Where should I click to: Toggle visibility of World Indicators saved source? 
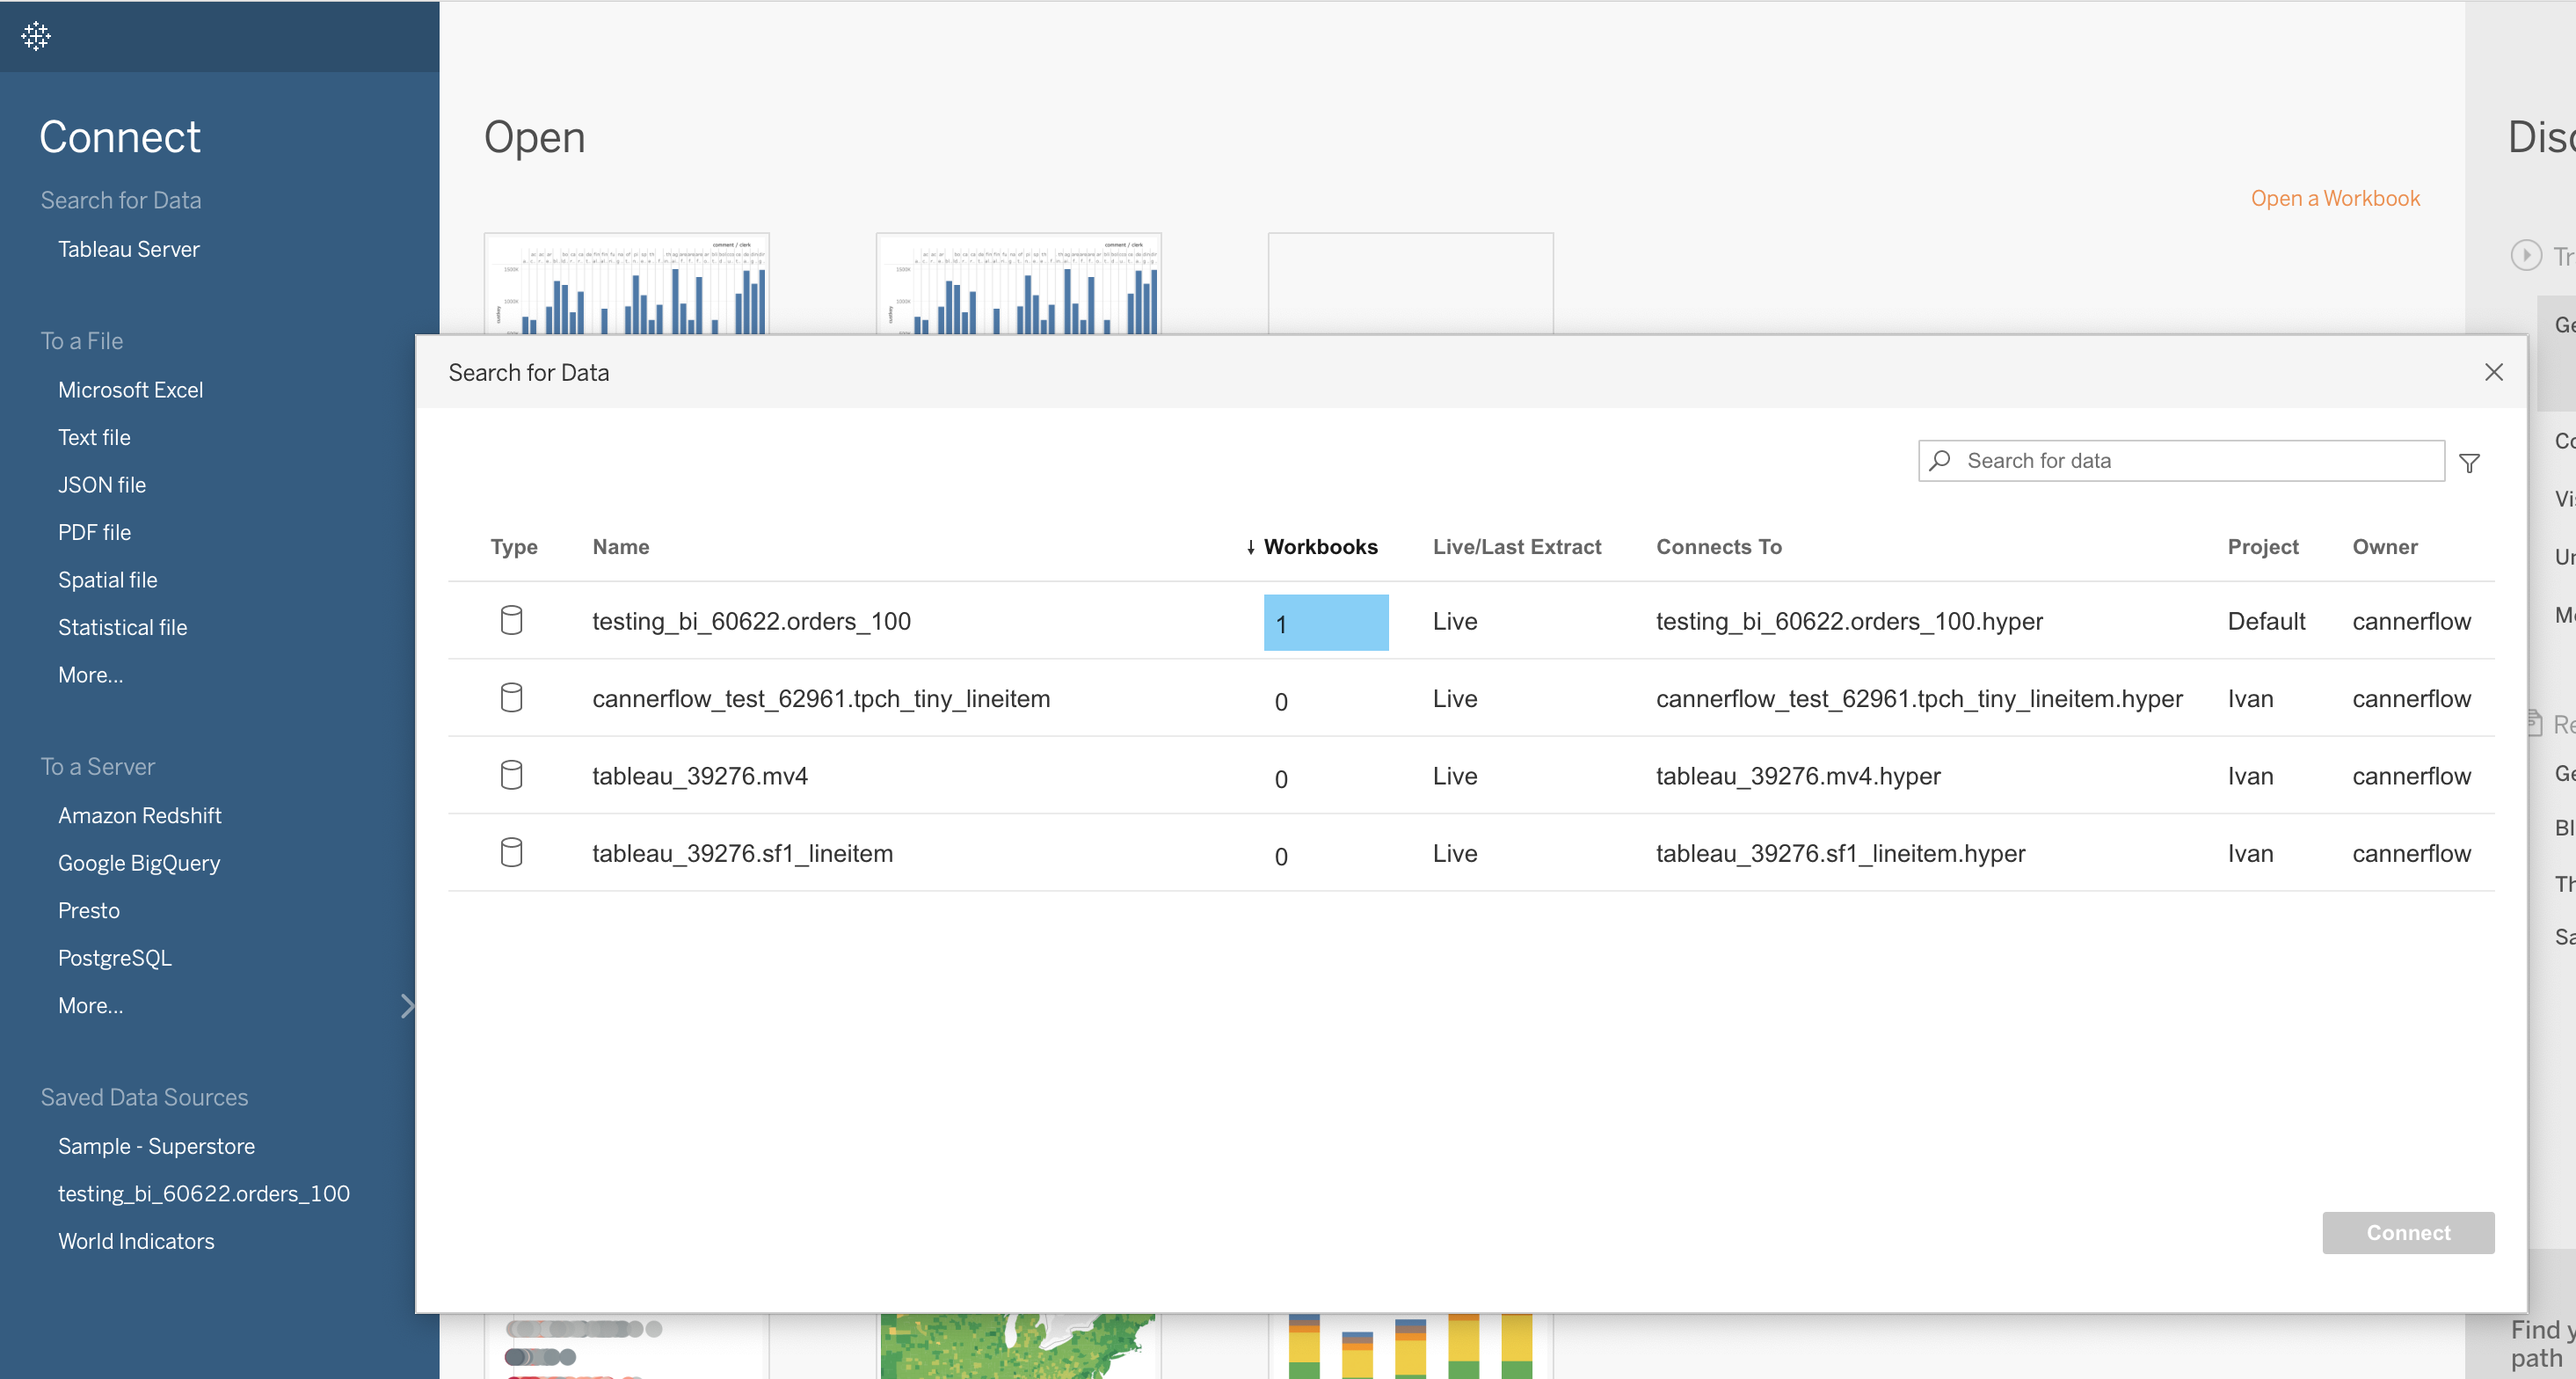tap(136, 1239)
